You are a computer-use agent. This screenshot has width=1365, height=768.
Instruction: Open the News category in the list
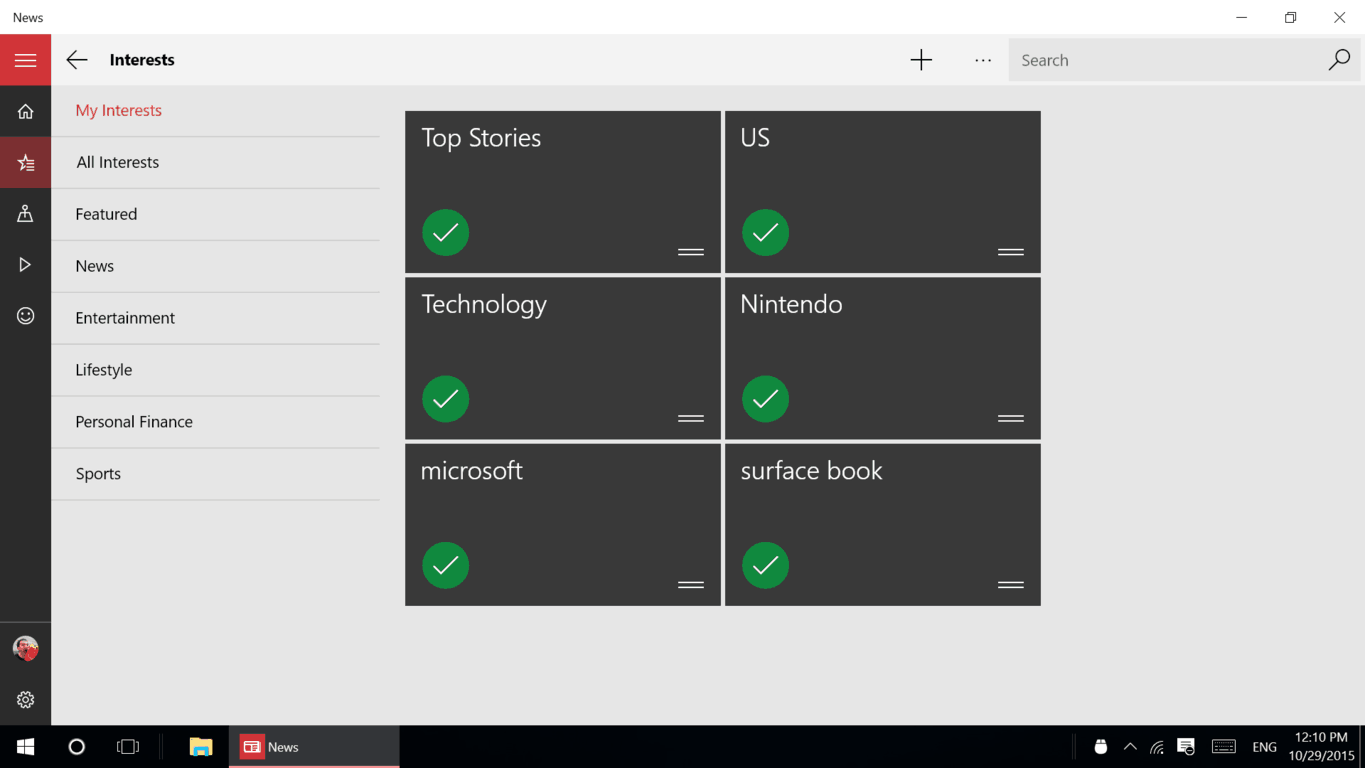click(216, 266)
